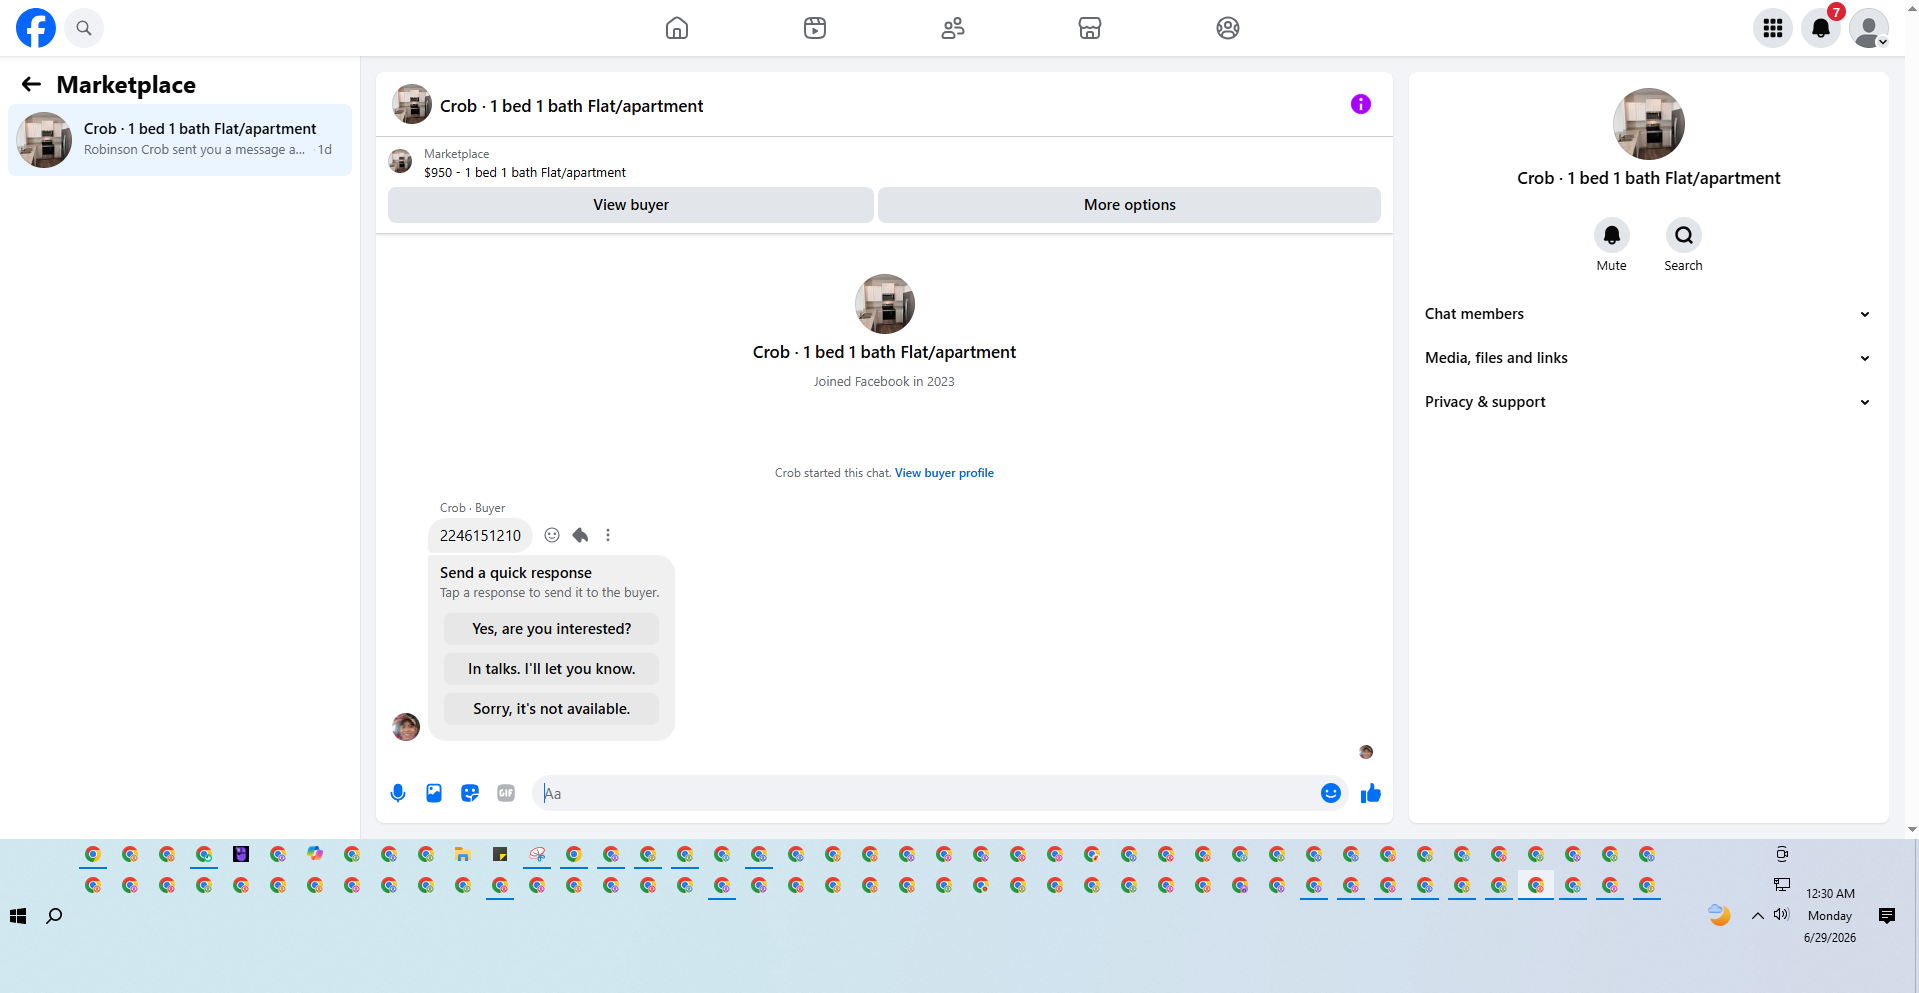Open the Video (Watch) tab icon
Image resolution: width=1919 pixels, height=993 pixels.
pos(815,28)
